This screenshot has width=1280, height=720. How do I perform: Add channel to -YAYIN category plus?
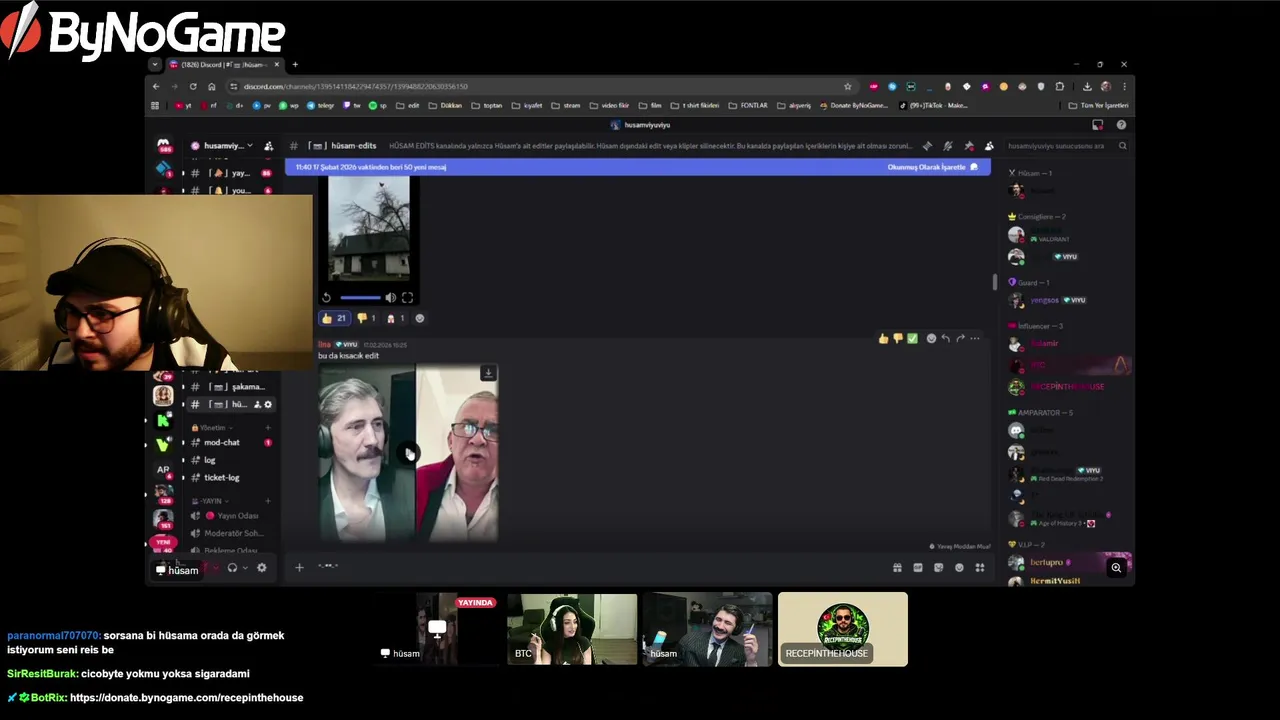(x=268, y=500)
